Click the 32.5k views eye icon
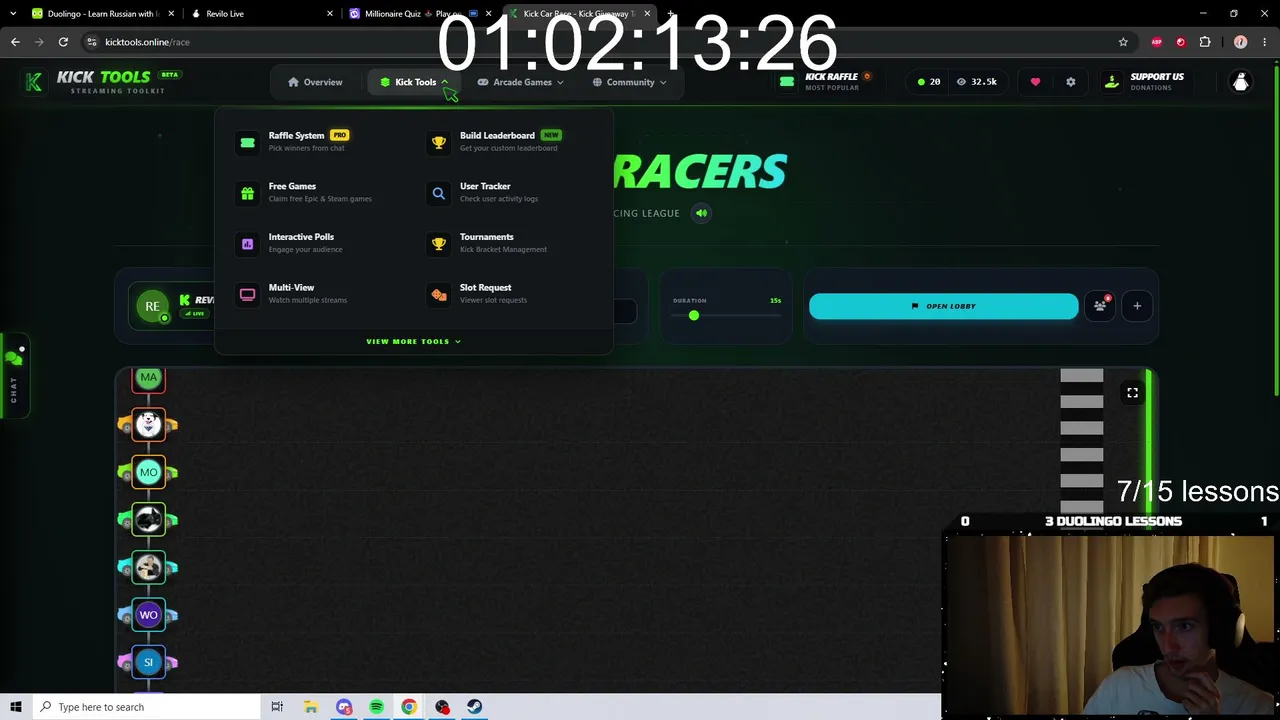Viewport: 1280px width, 720px height. point(961,82)
